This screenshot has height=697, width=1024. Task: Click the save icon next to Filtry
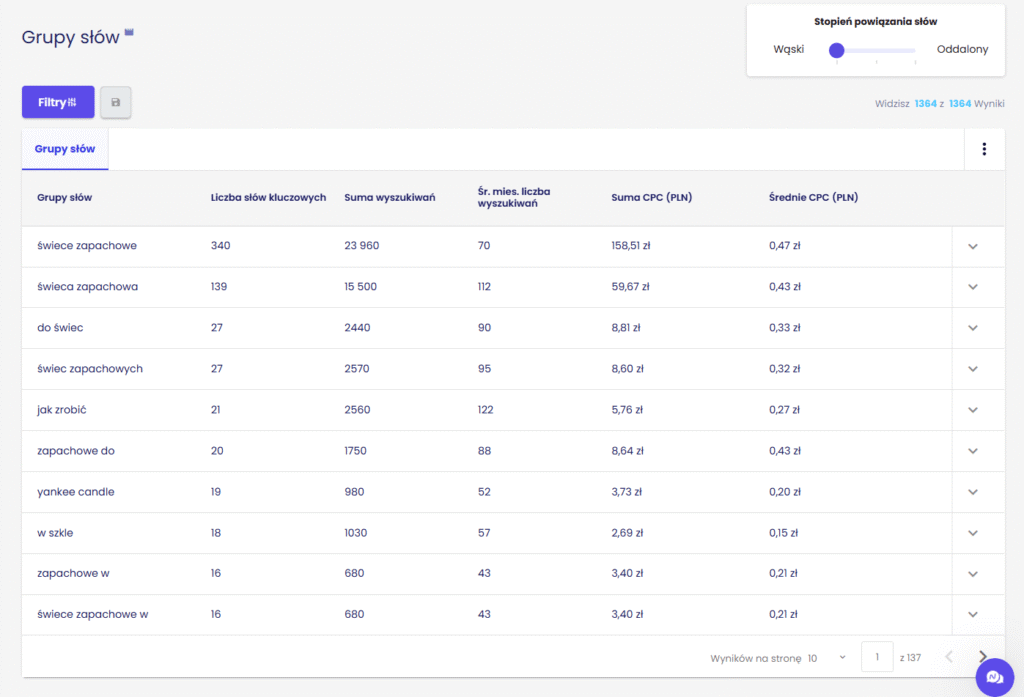(116, 102)
